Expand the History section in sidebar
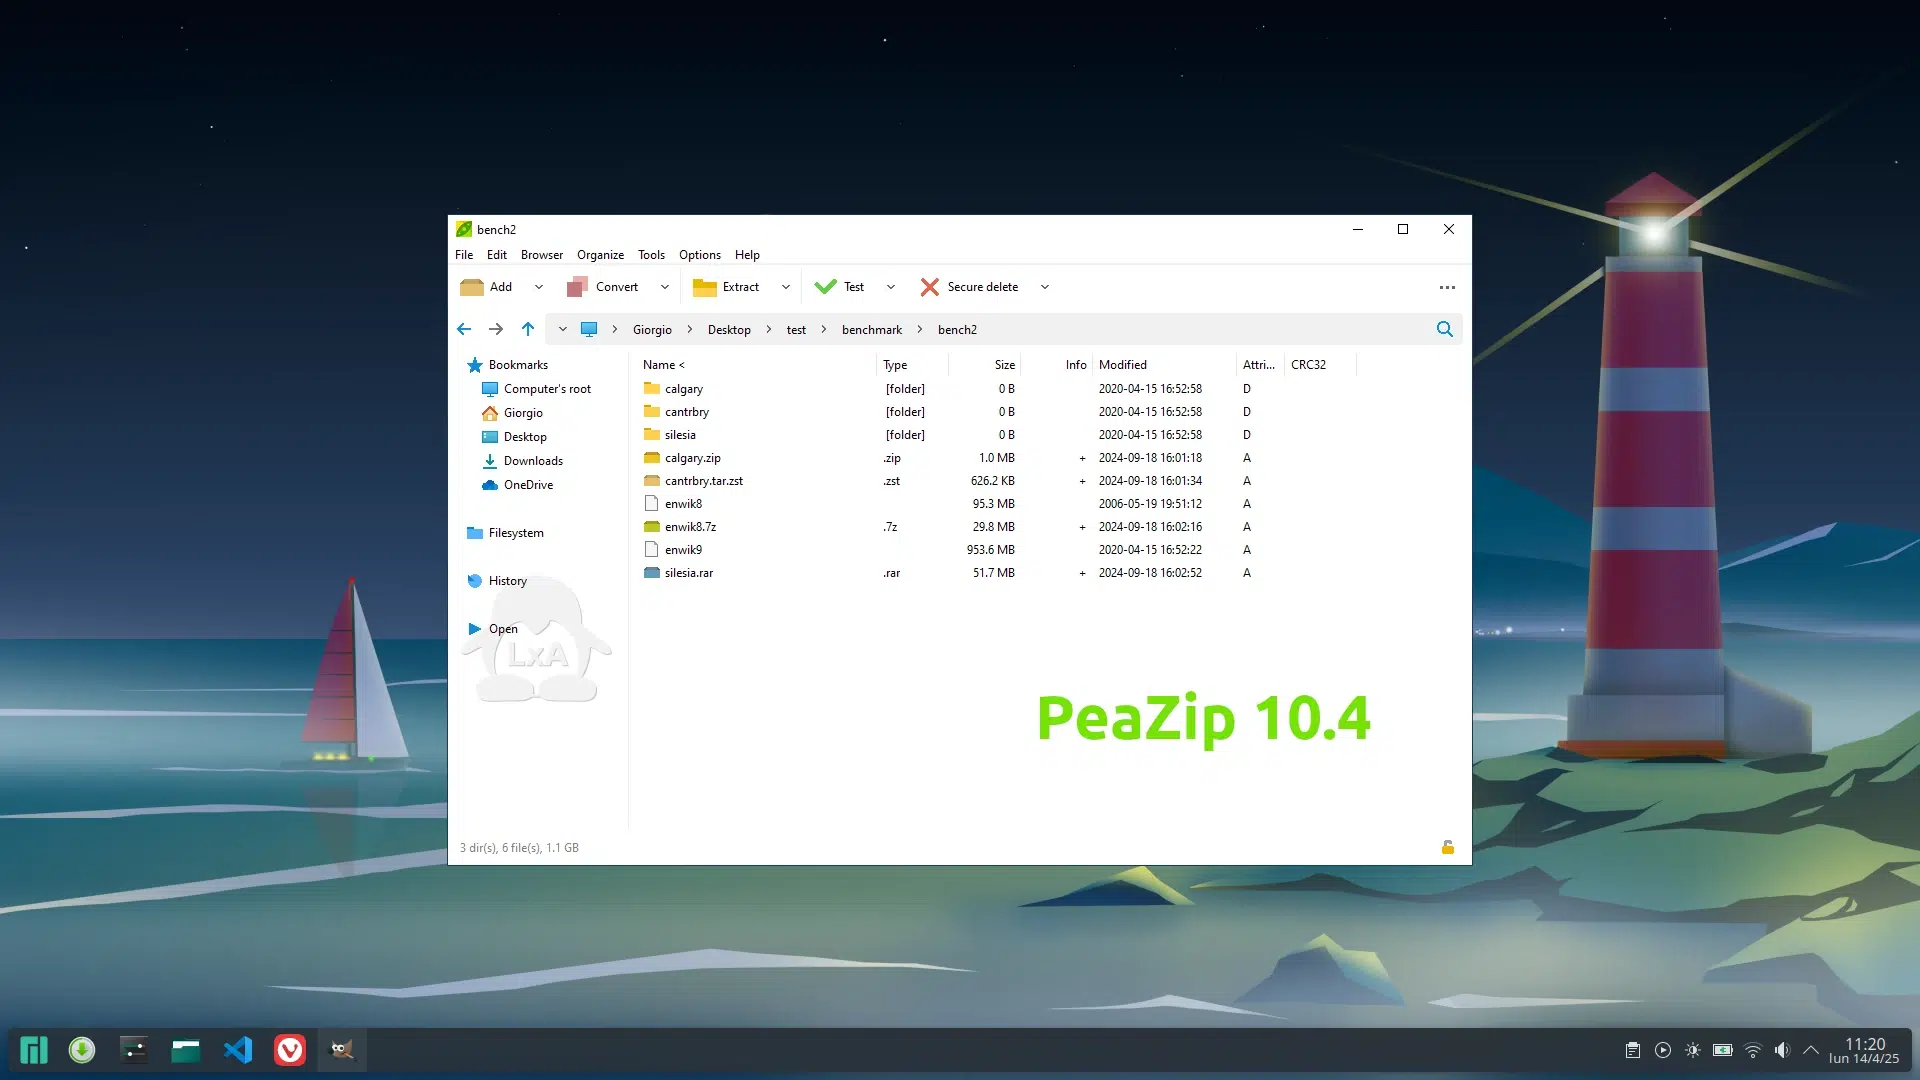Image resolution: width=1920 pixels, height=1080 pixels. (x=506, y=580)
